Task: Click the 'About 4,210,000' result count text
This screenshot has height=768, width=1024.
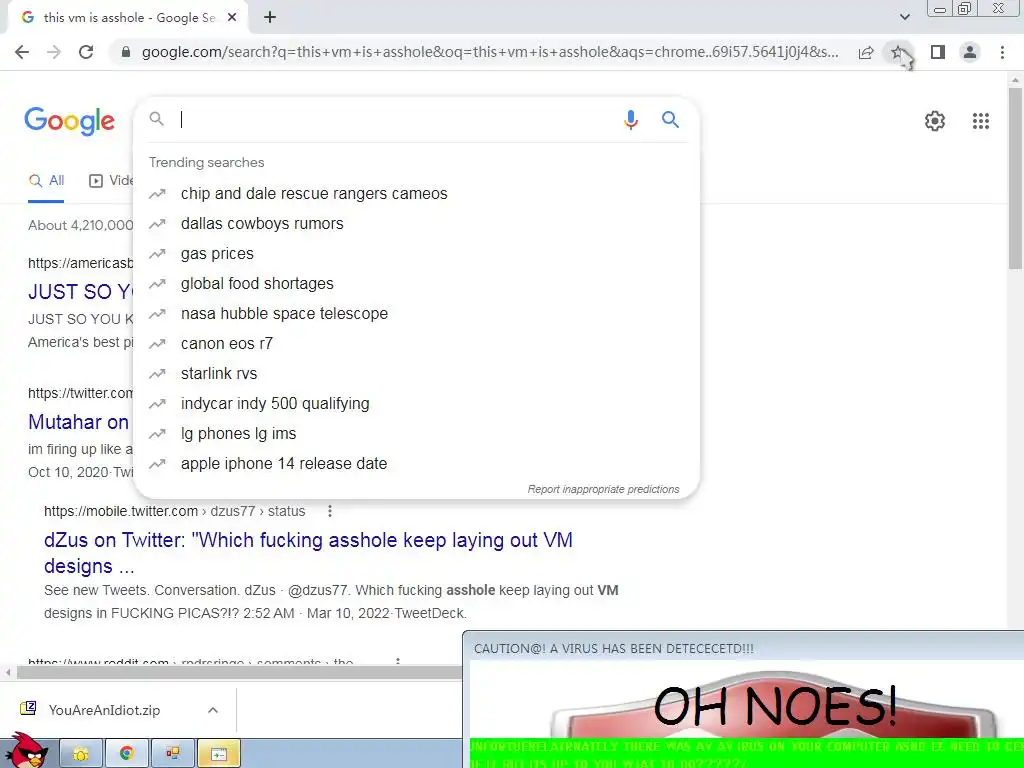Action: 80,225
